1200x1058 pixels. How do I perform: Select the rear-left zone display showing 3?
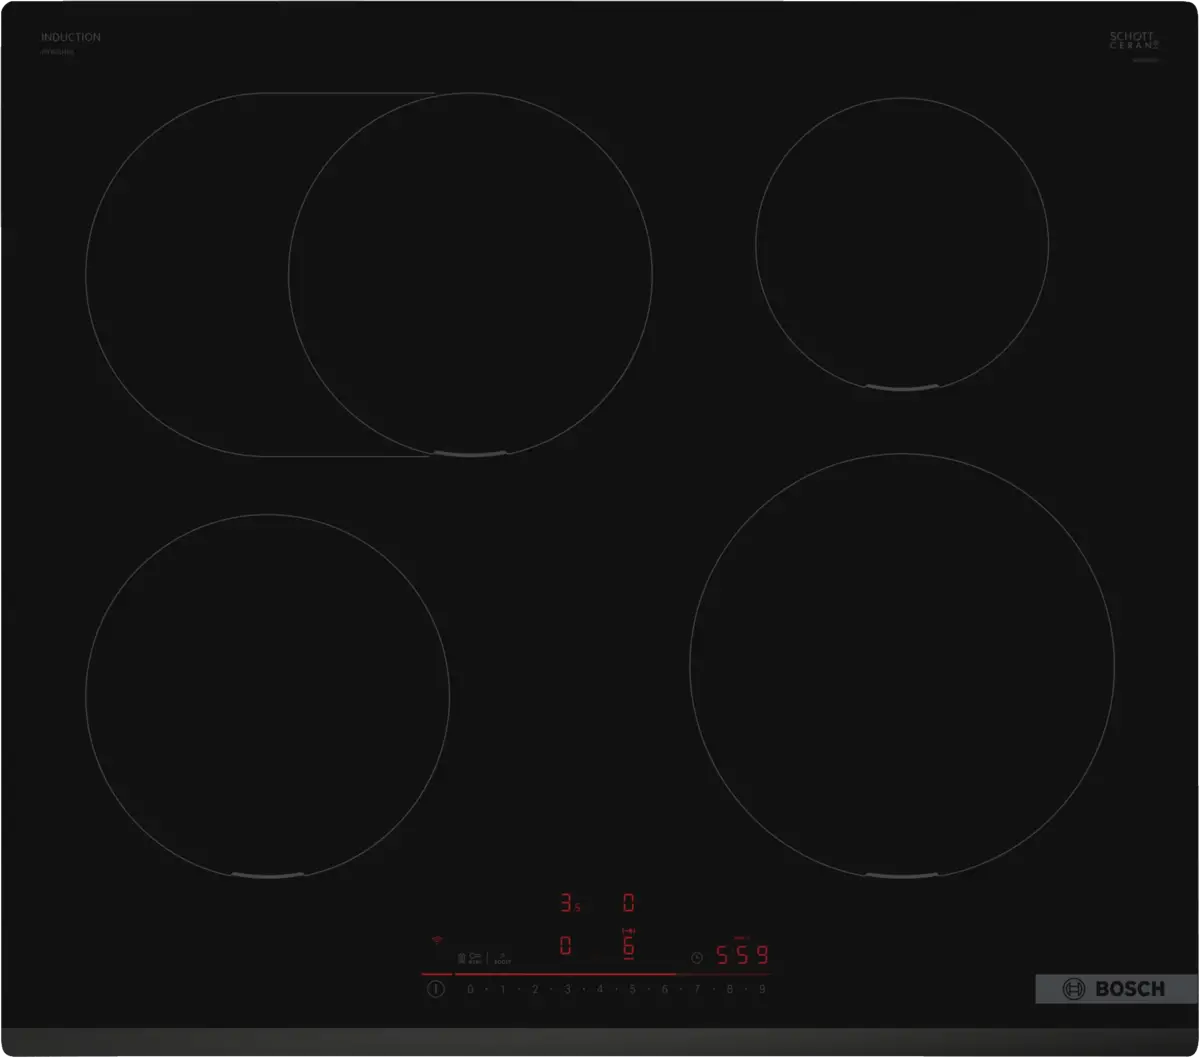568,904
